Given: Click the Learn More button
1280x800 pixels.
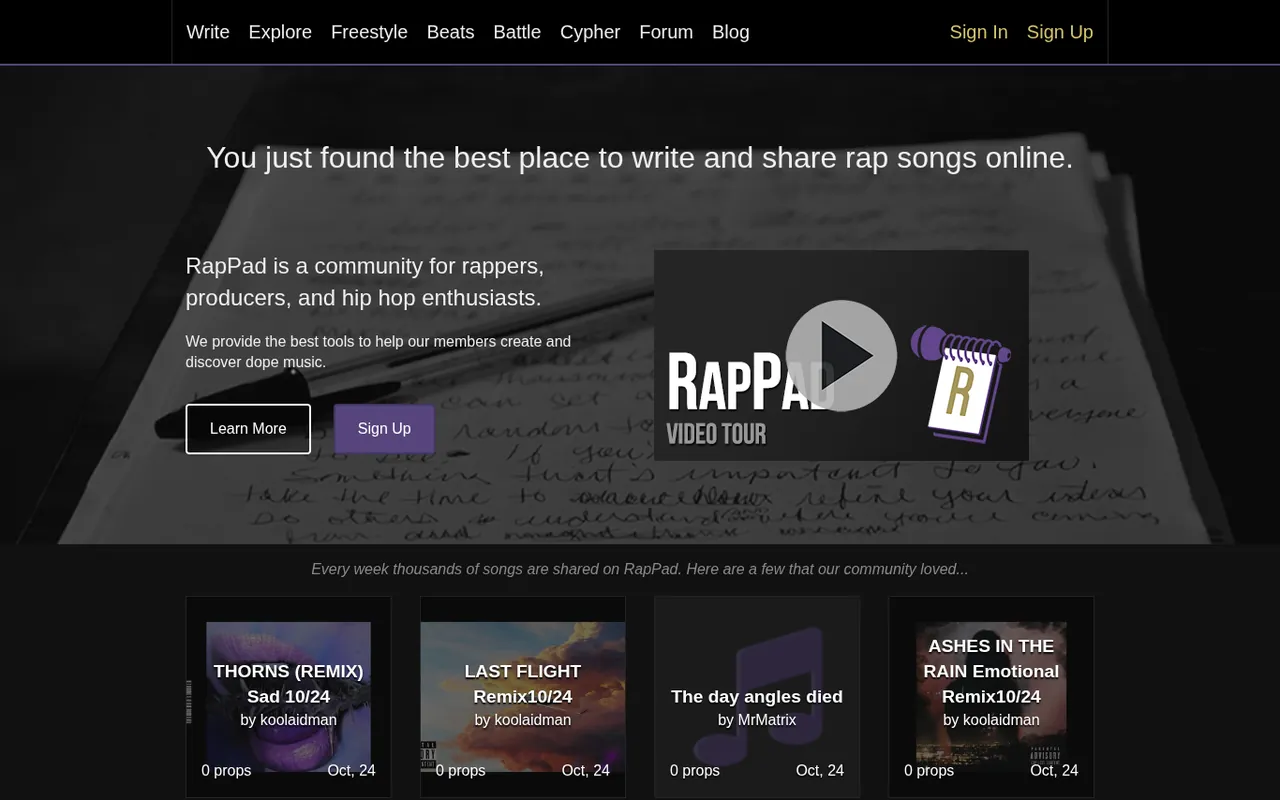Looking at the screenshot, I should (248, 429).
